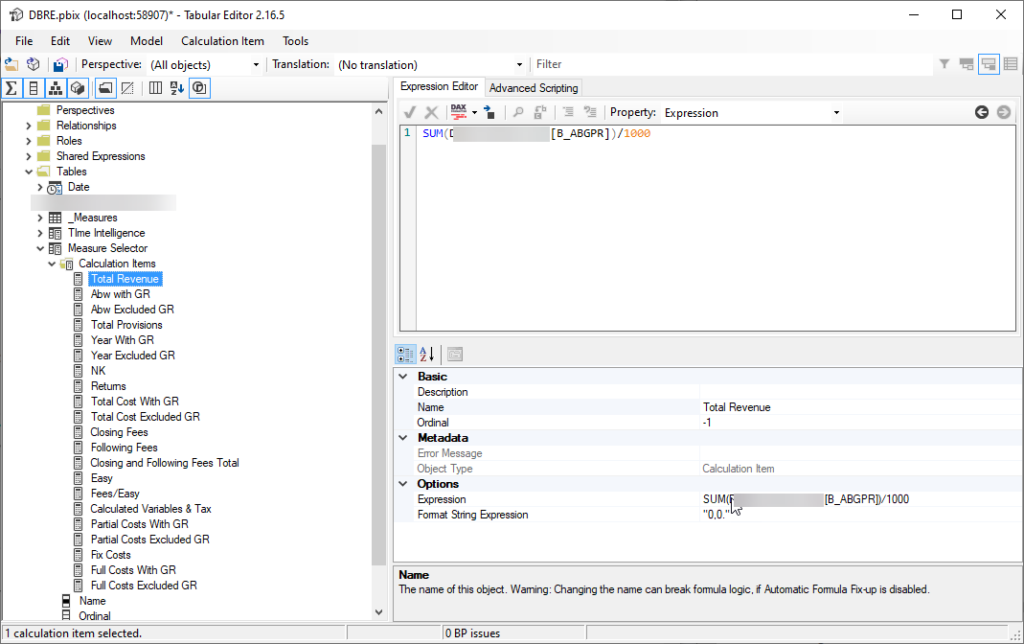This screenshot has width=1024, height=644.
Task: Expand the Date table
Action: 40,187
